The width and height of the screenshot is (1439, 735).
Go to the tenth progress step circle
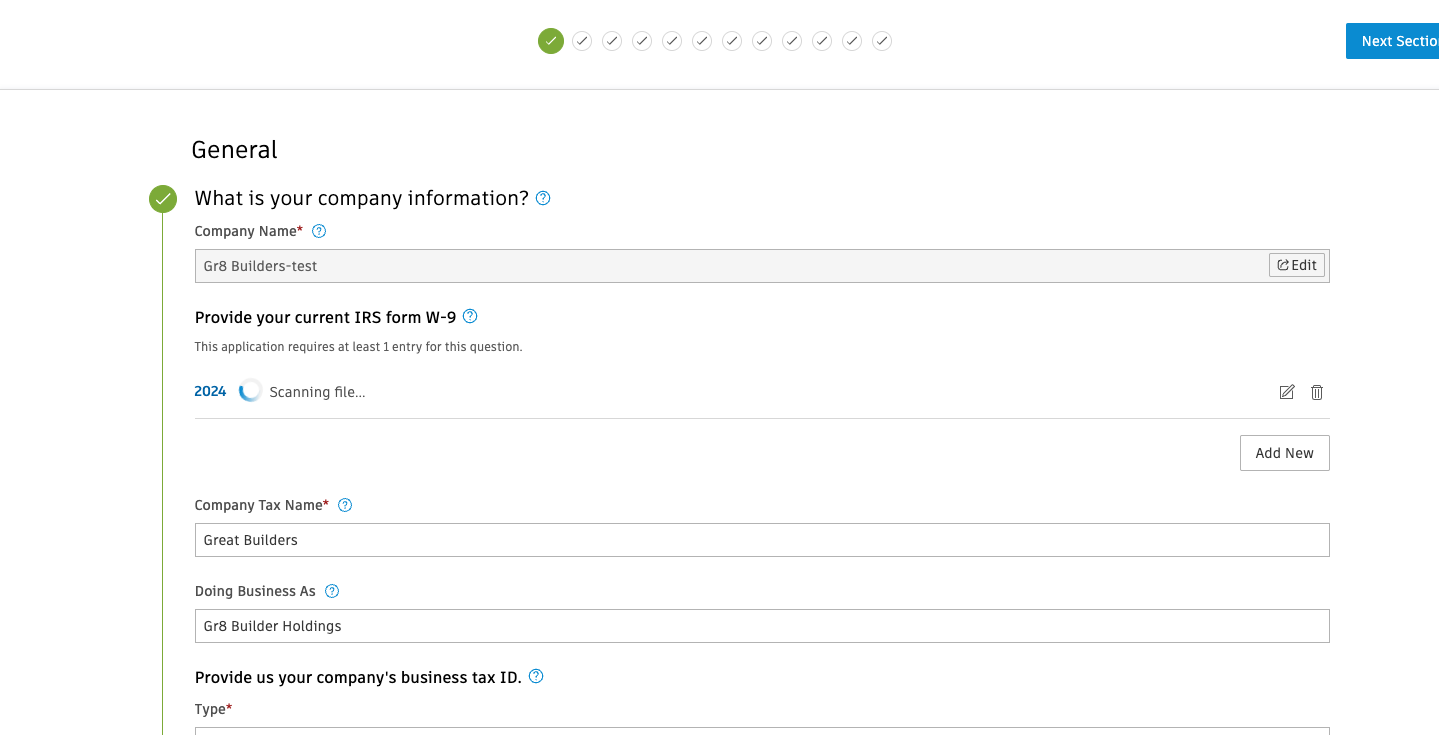tap(822, 41)
